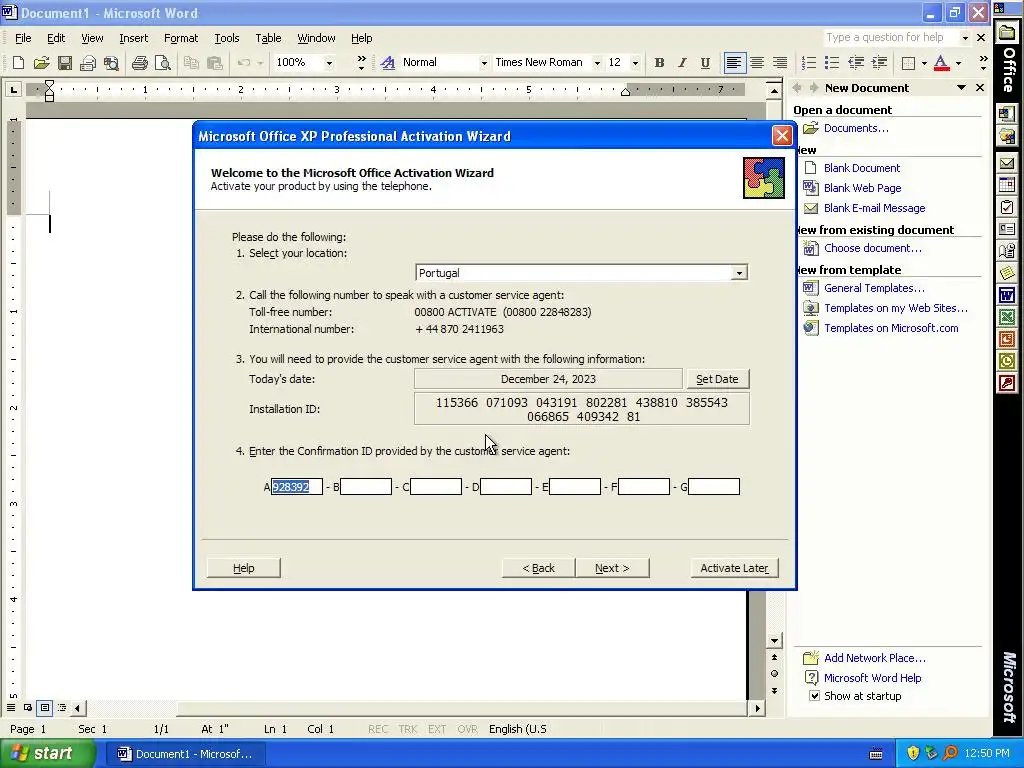The height and width of the screenshot is (768, 1024).
Task: Open the Blank Web Page link
Action: tap(862, 188)
